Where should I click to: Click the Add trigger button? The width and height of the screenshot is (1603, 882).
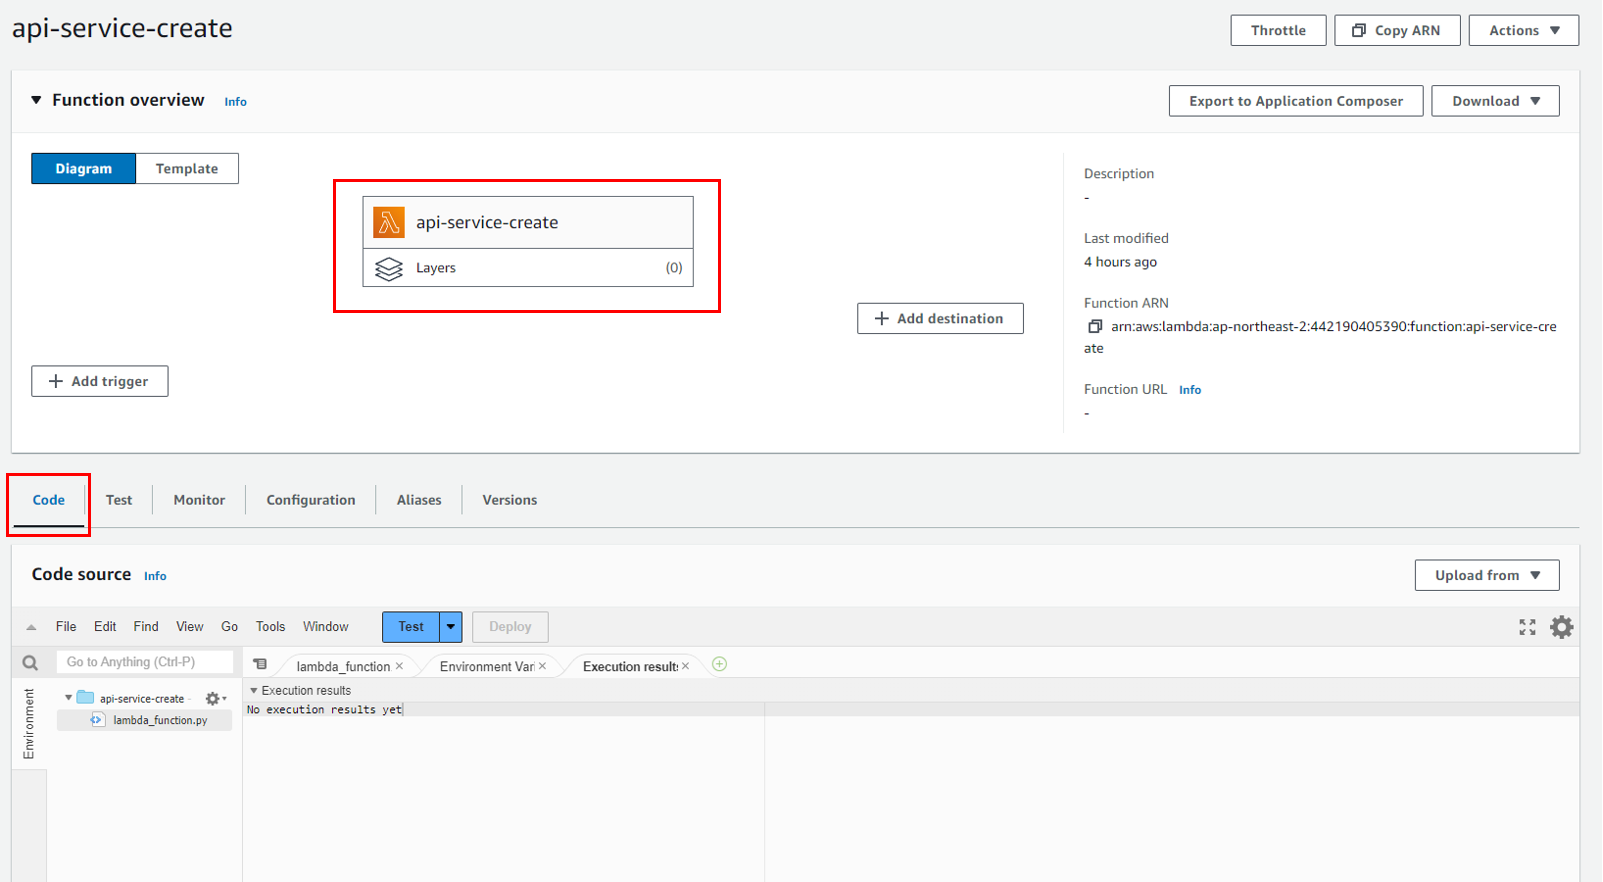click(100, 381)
